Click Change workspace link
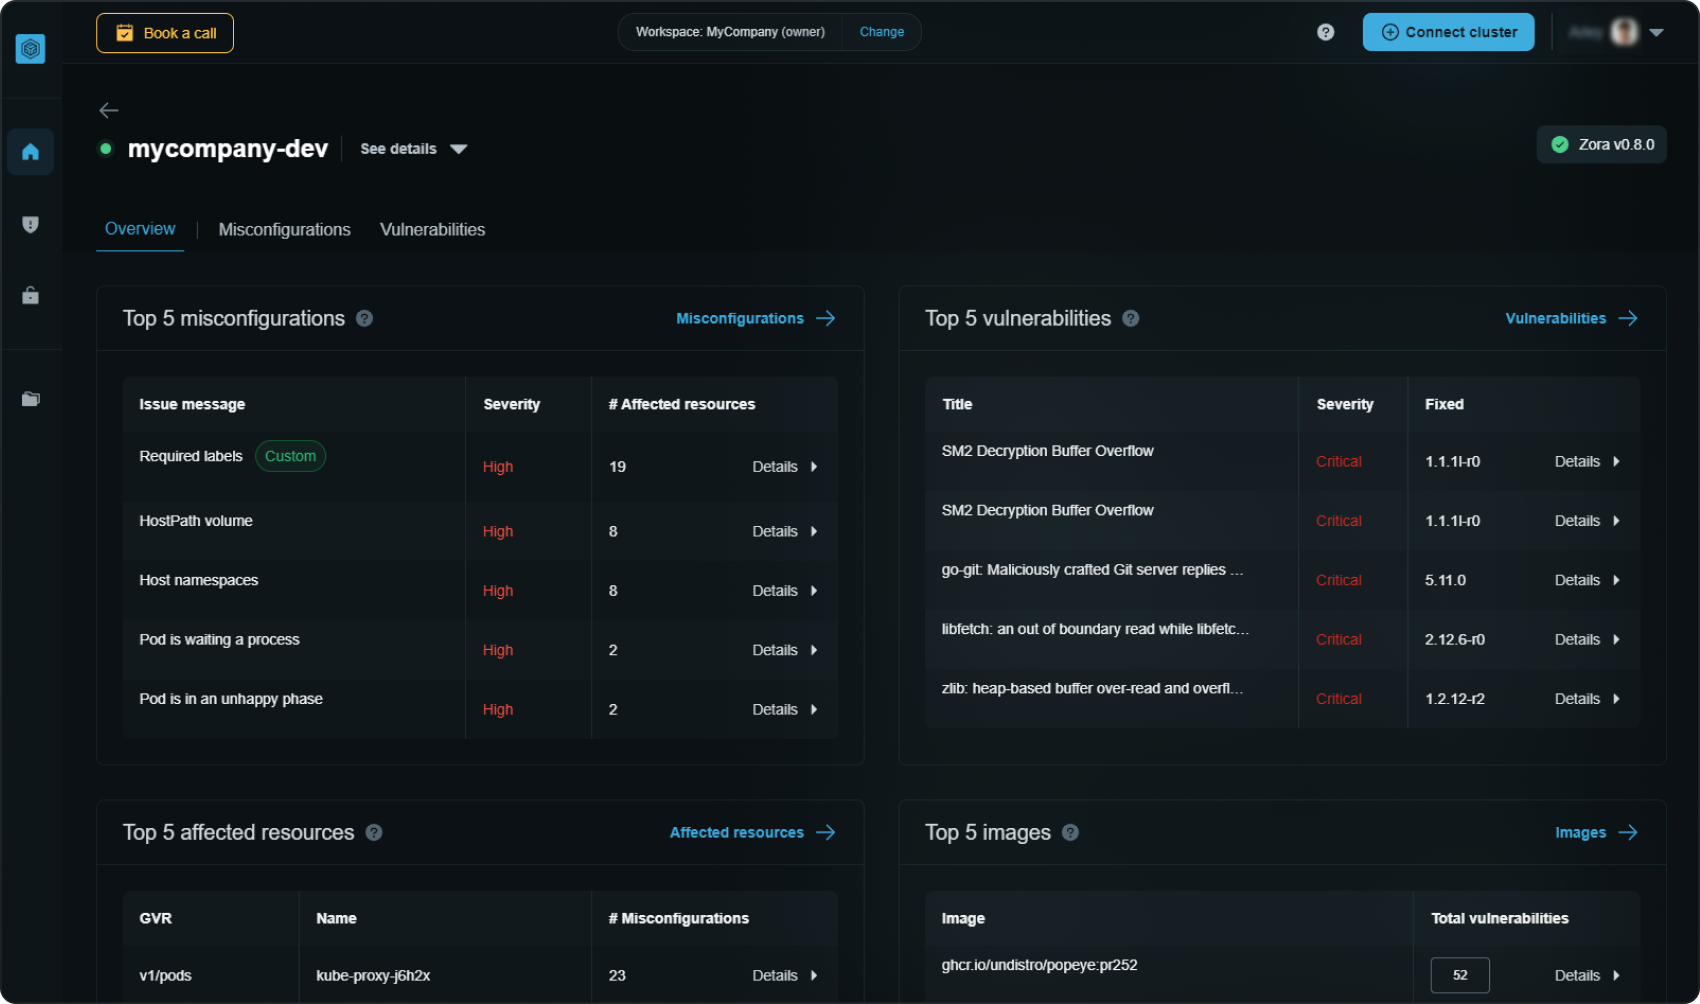1700x1004 pixels. coord(881,32)
